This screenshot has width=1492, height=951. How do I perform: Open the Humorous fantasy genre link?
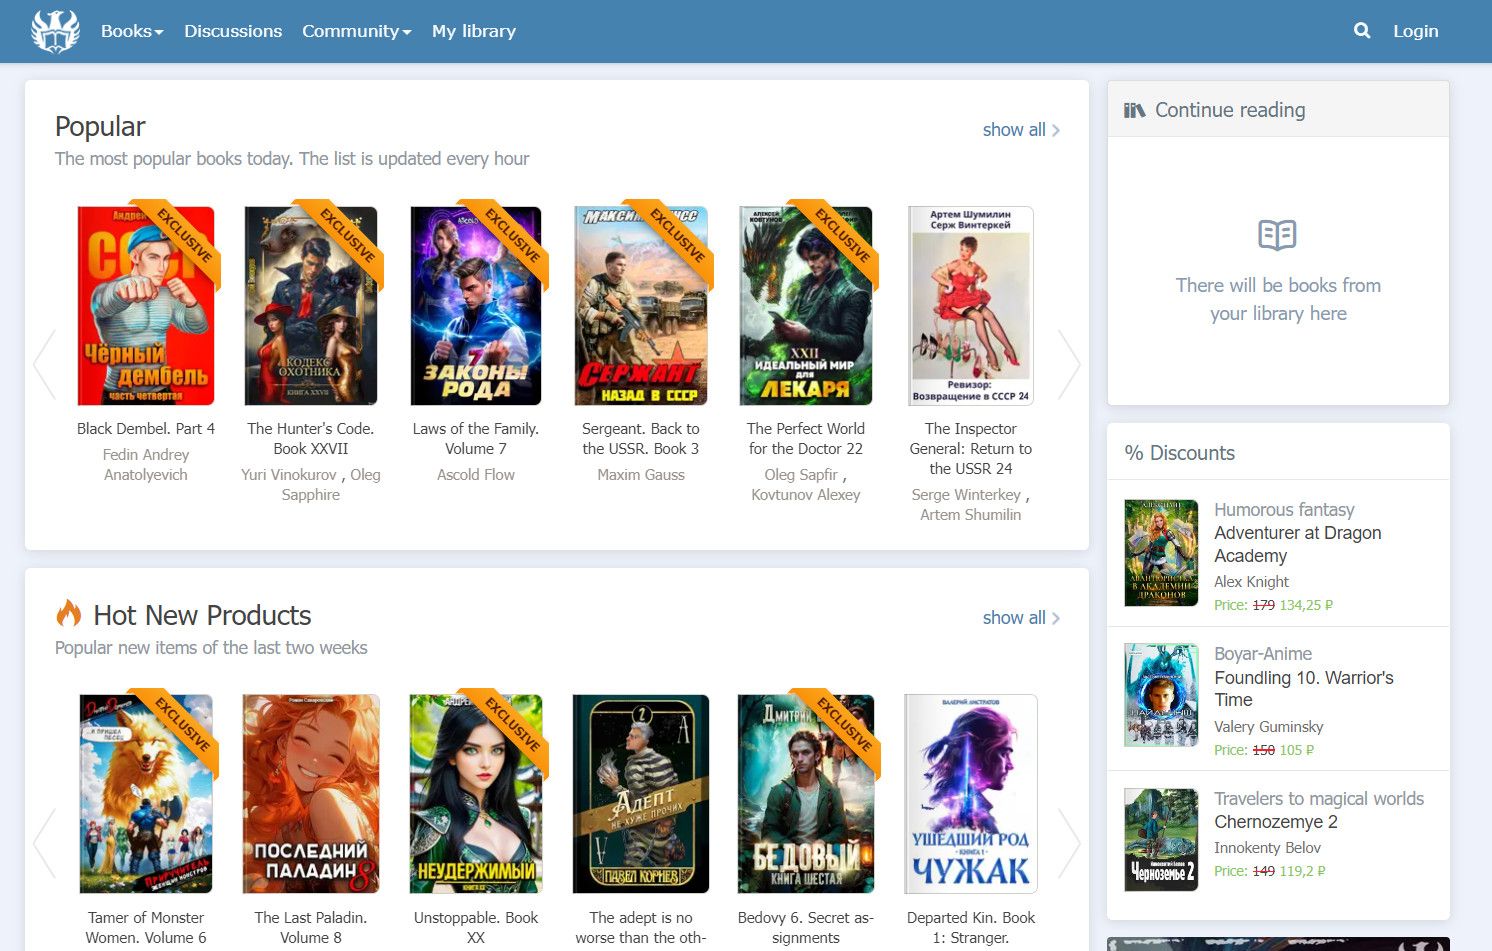(x=1284, y=510)
